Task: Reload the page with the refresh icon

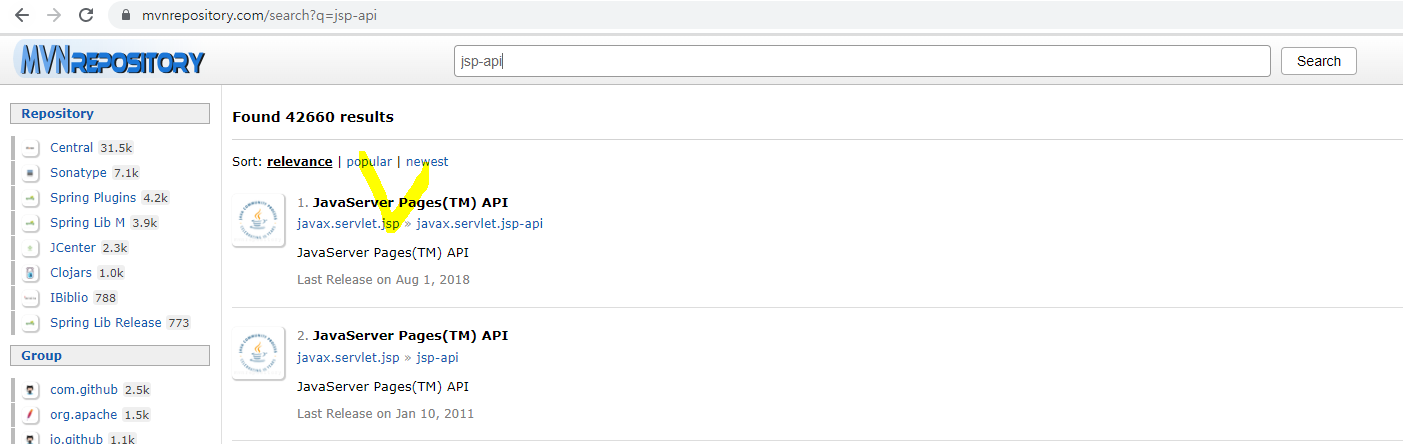Action: click(87, 15)
